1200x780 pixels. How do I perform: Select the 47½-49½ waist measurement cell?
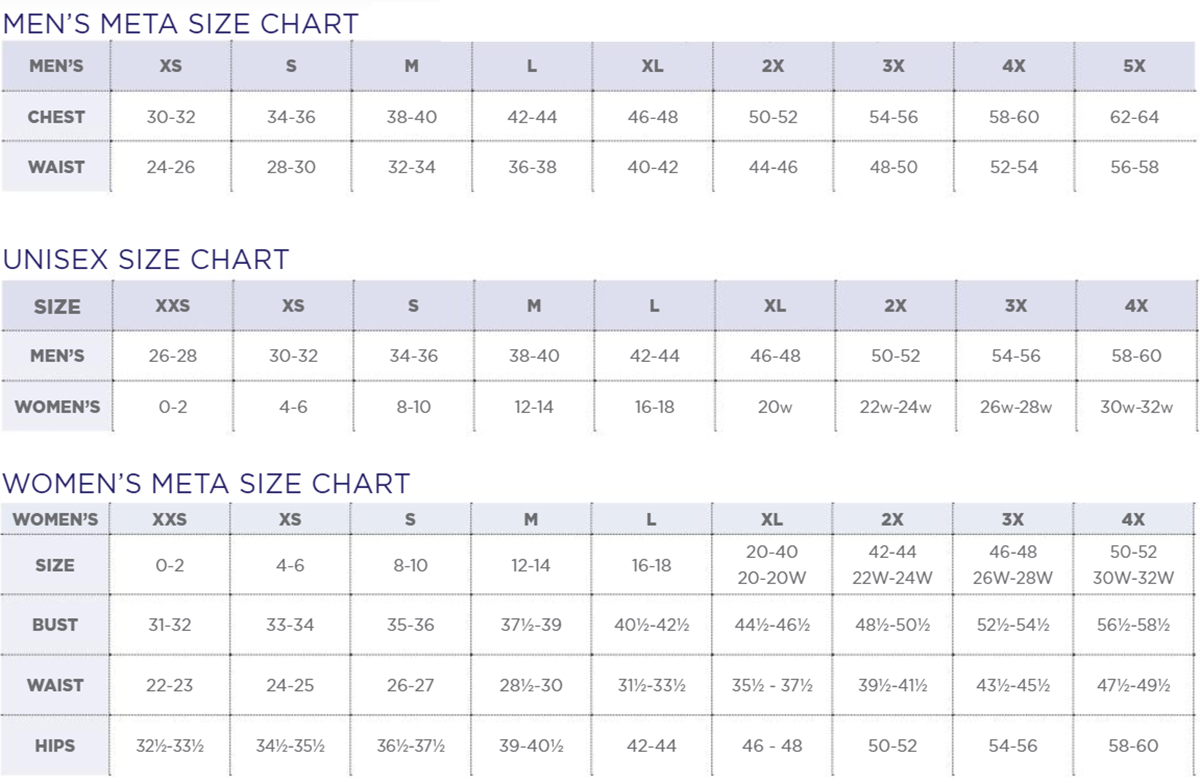click(1133, 685)
